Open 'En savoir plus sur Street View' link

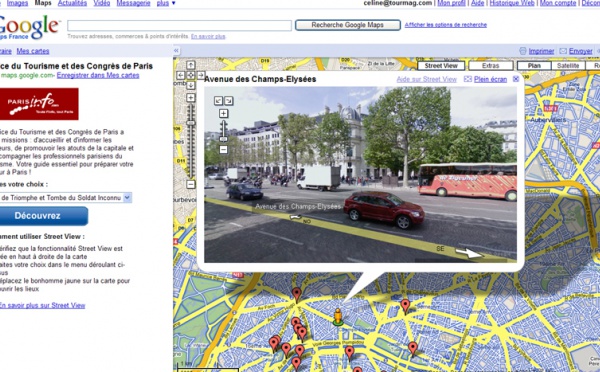pyautogui.click(x=42, y=305)
